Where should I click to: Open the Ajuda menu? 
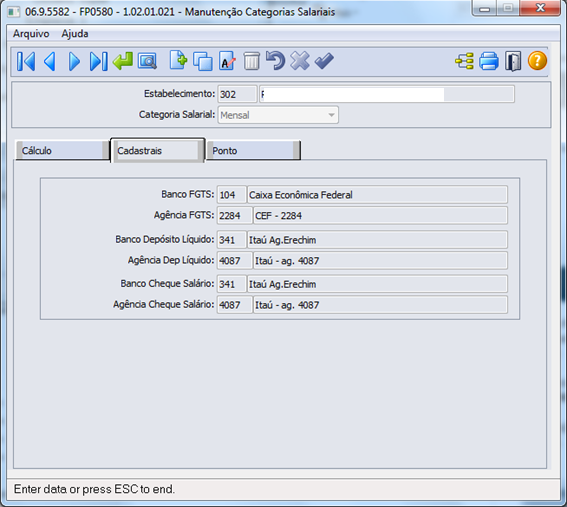point(75,34)
